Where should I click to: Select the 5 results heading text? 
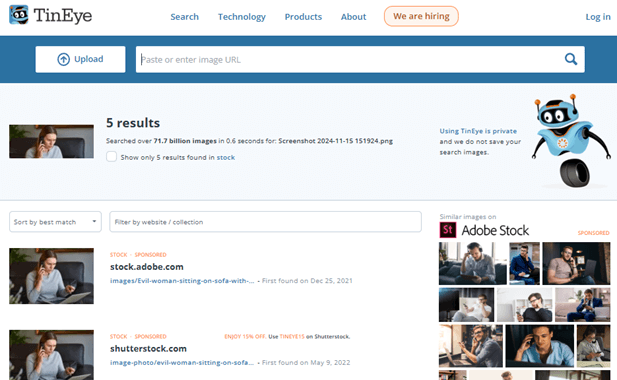(x=133, y=123)
